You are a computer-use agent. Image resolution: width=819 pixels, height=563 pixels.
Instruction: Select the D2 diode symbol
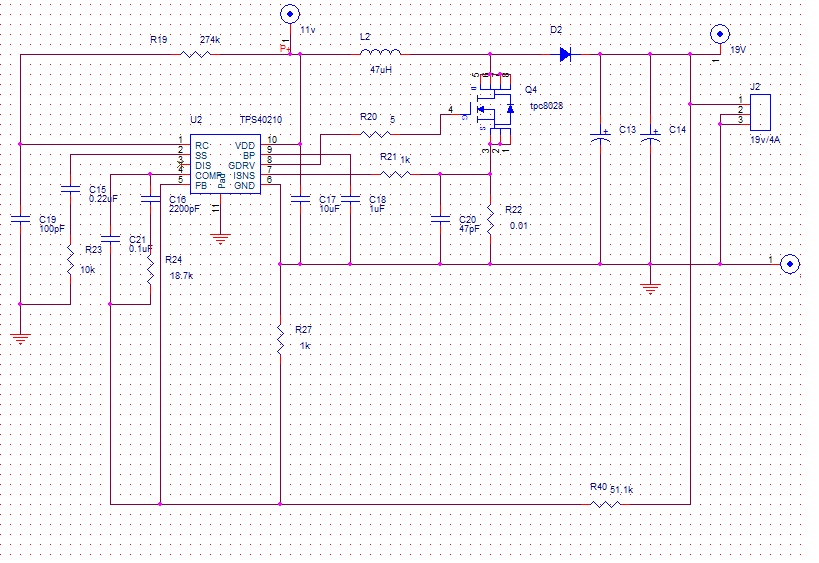click(x=565, y=54)
